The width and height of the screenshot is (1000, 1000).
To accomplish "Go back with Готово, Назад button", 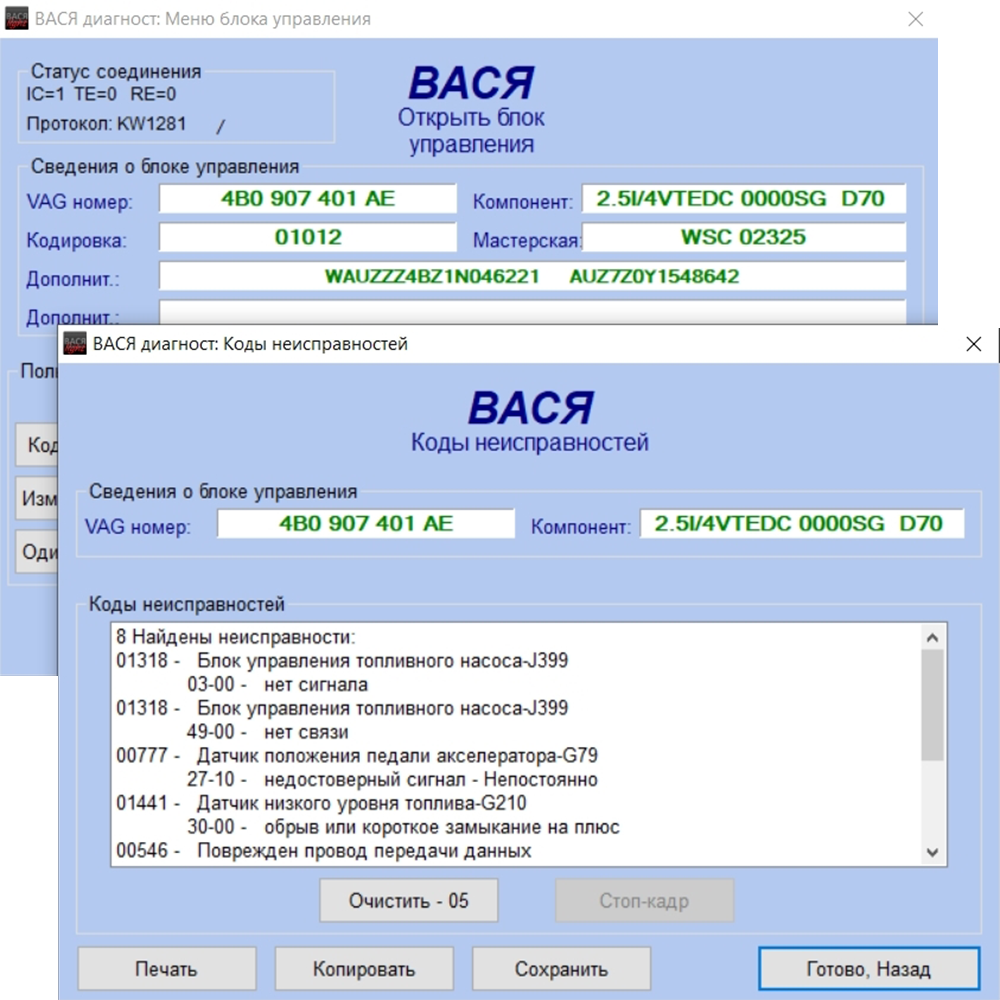I will point(868,969).
